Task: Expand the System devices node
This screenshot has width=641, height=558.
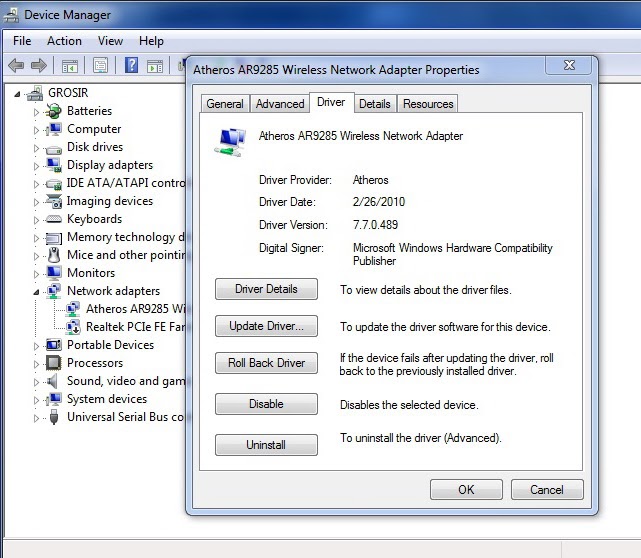Action: 36,400
